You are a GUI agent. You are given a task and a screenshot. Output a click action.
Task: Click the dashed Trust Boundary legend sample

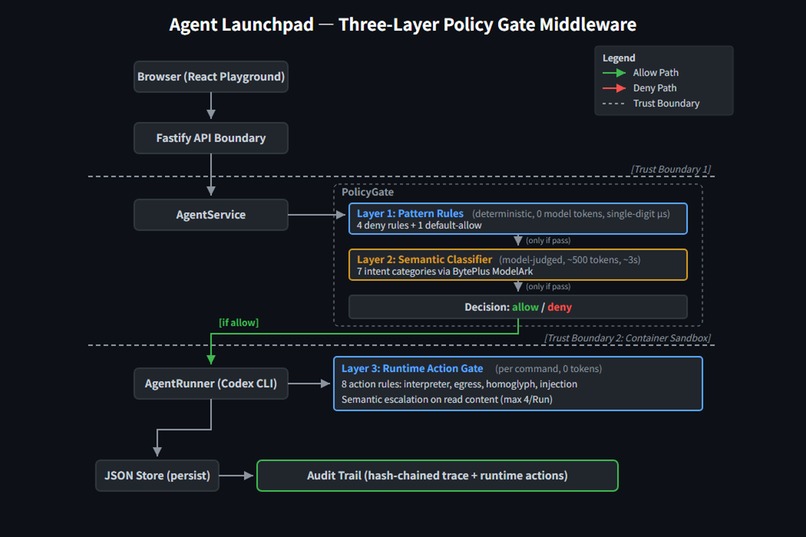pyautogui.click(x=613, y=103)
